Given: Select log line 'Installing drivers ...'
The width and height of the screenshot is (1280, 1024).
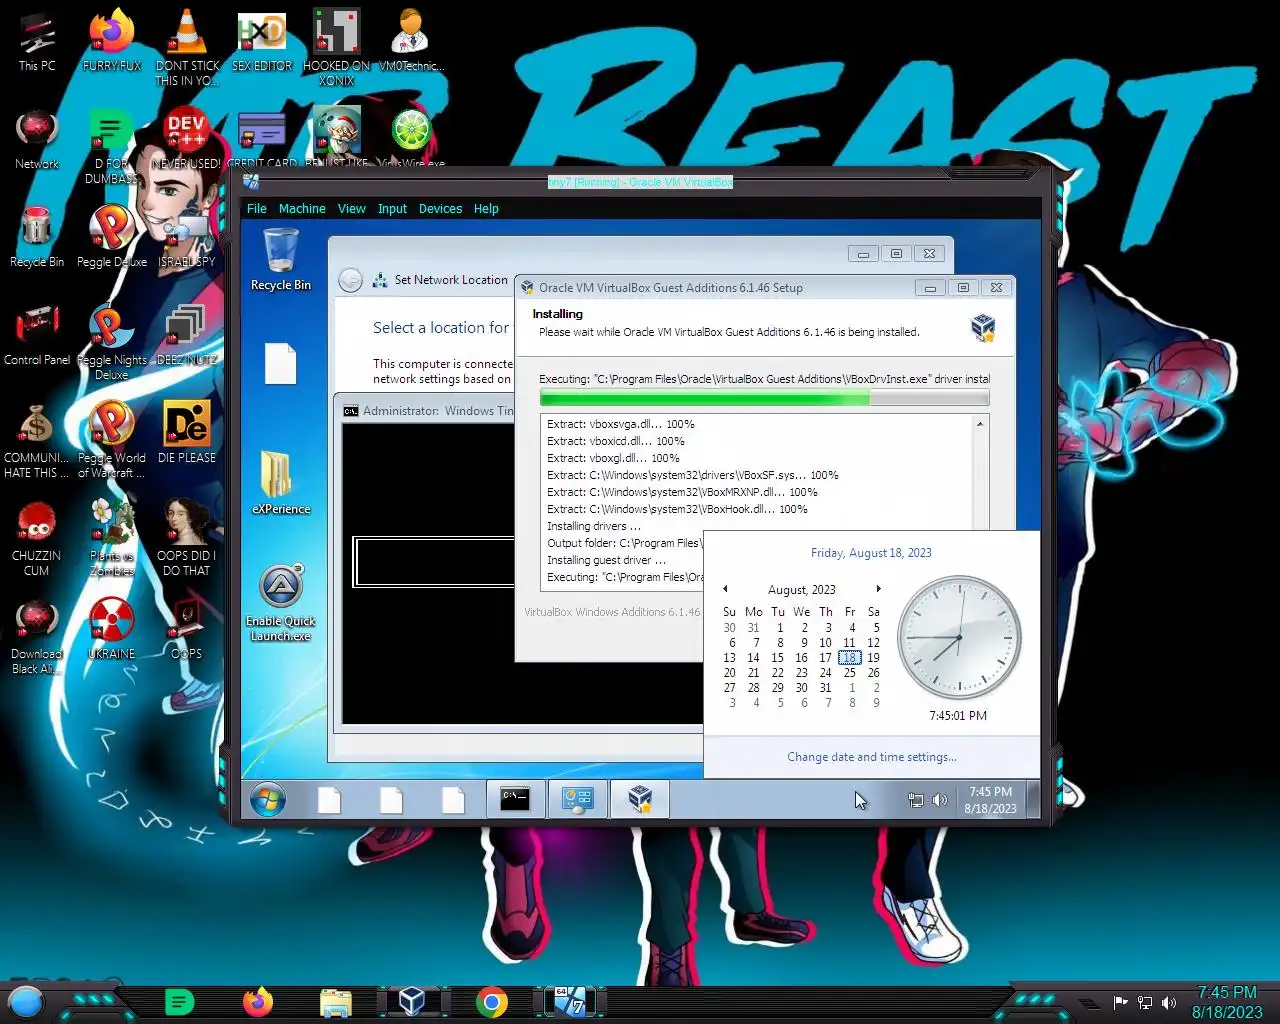Looking at the screenshot, I should point(594,526).
